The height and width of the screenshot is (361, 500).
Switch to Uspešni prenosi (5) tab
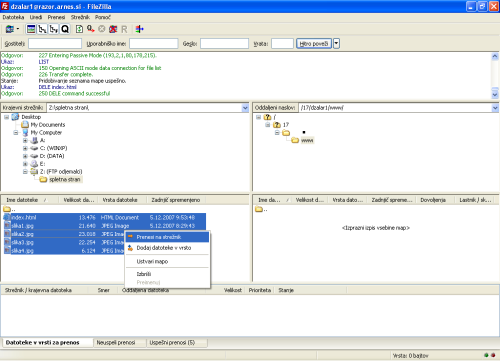tap(177, 343)
